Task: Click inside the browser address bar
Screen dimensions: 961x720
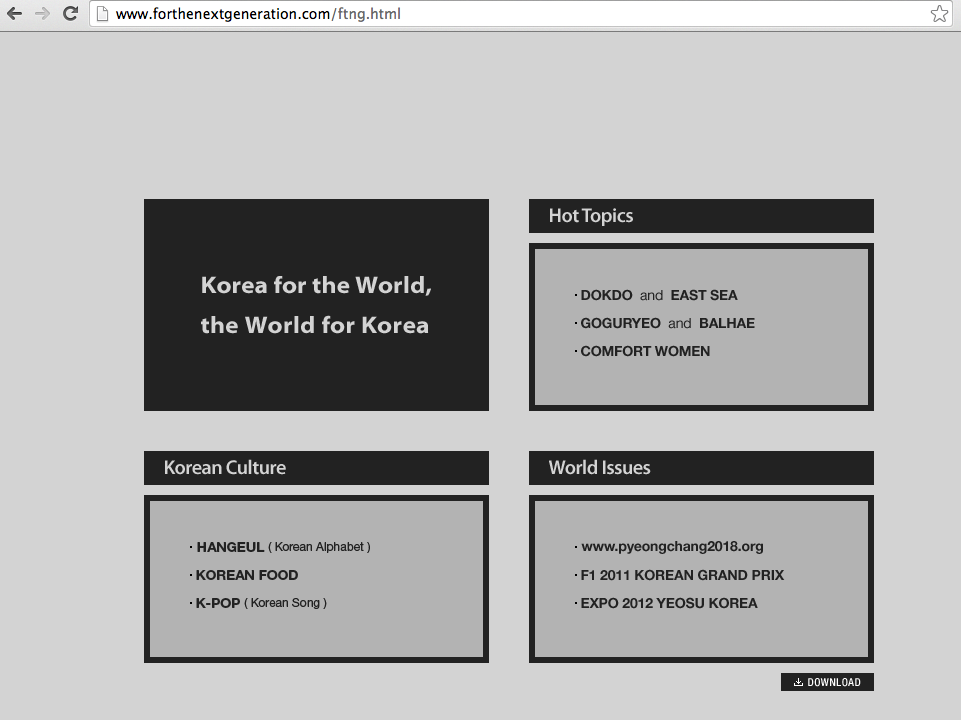Action: tap(400, 14)
